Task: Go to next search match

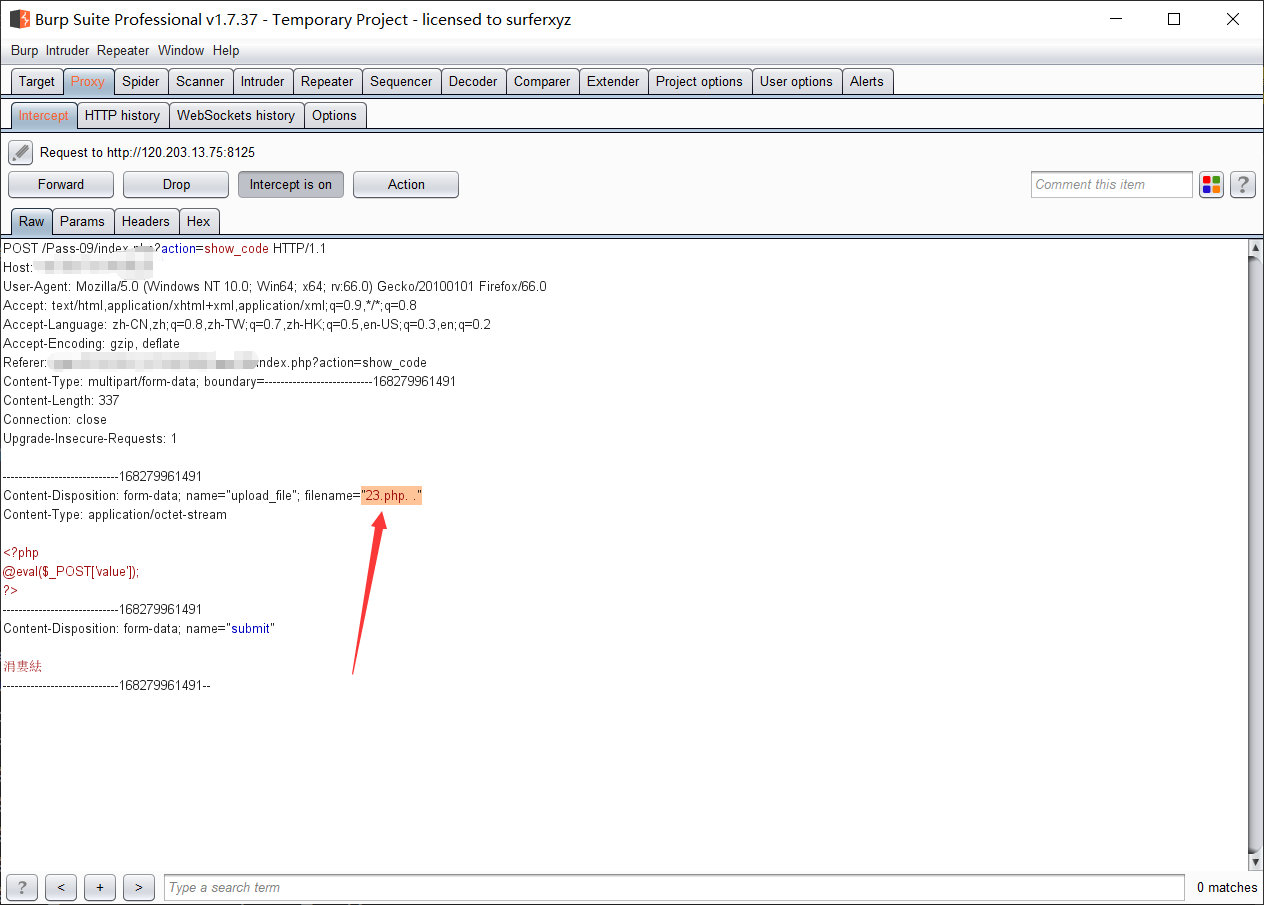Action: 138,887
